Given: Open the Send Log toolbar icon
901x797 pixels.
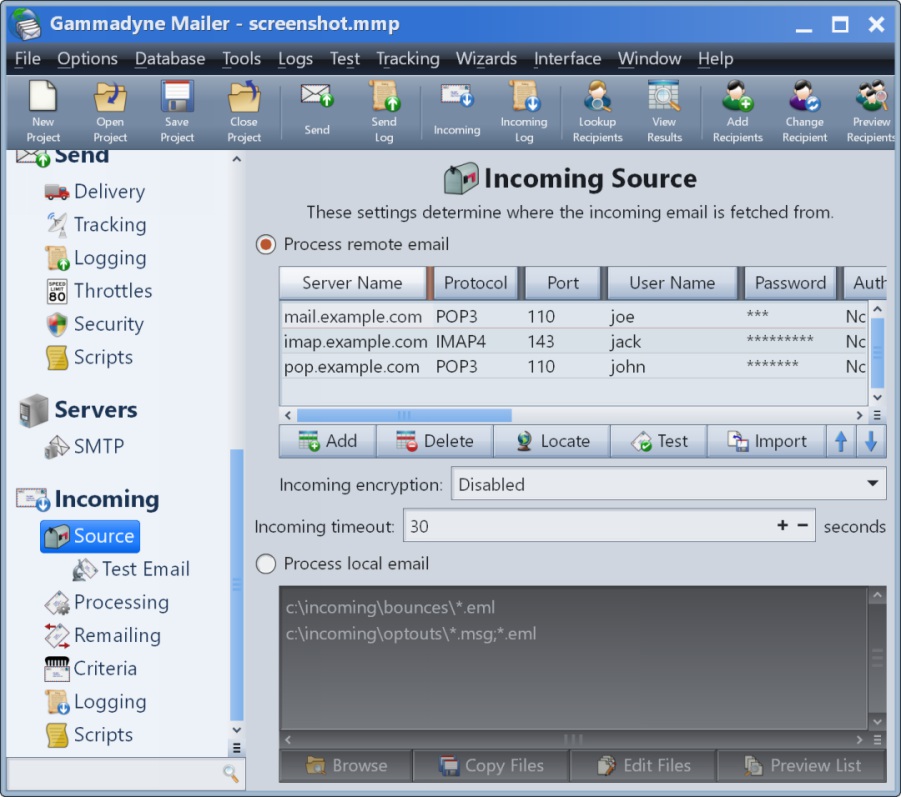Looking at the screenshot, I should [384, 110].
